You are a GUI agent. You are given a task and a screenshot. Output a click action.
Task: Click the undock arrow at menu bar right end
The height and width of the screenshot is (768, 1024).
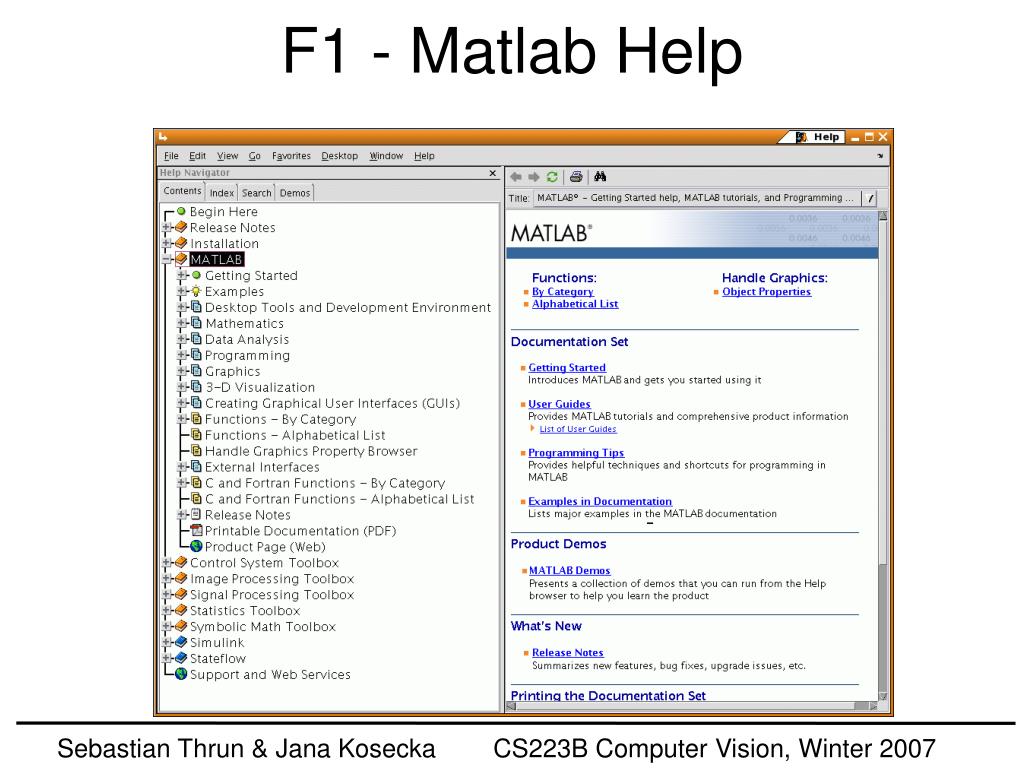point(880,156)
